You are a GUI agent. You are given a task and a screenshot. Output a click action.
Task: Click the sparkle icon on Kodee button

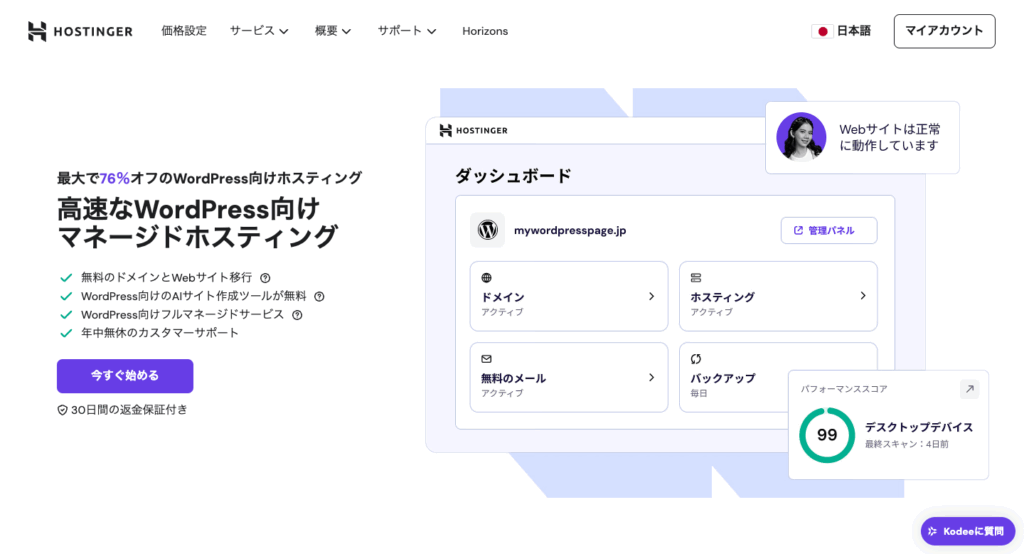[x=933, y=531]
